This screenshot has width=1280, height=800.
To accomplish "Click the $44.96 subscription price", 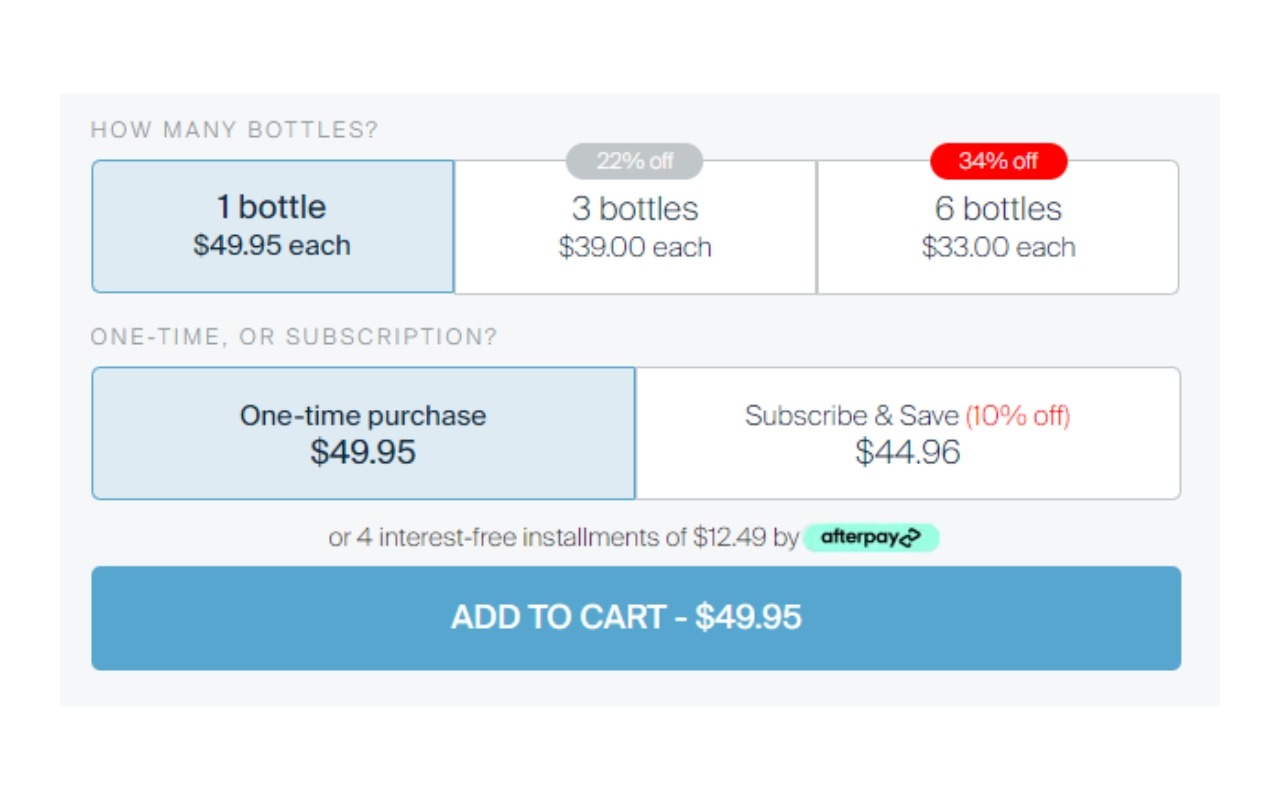I will (908, 452).
